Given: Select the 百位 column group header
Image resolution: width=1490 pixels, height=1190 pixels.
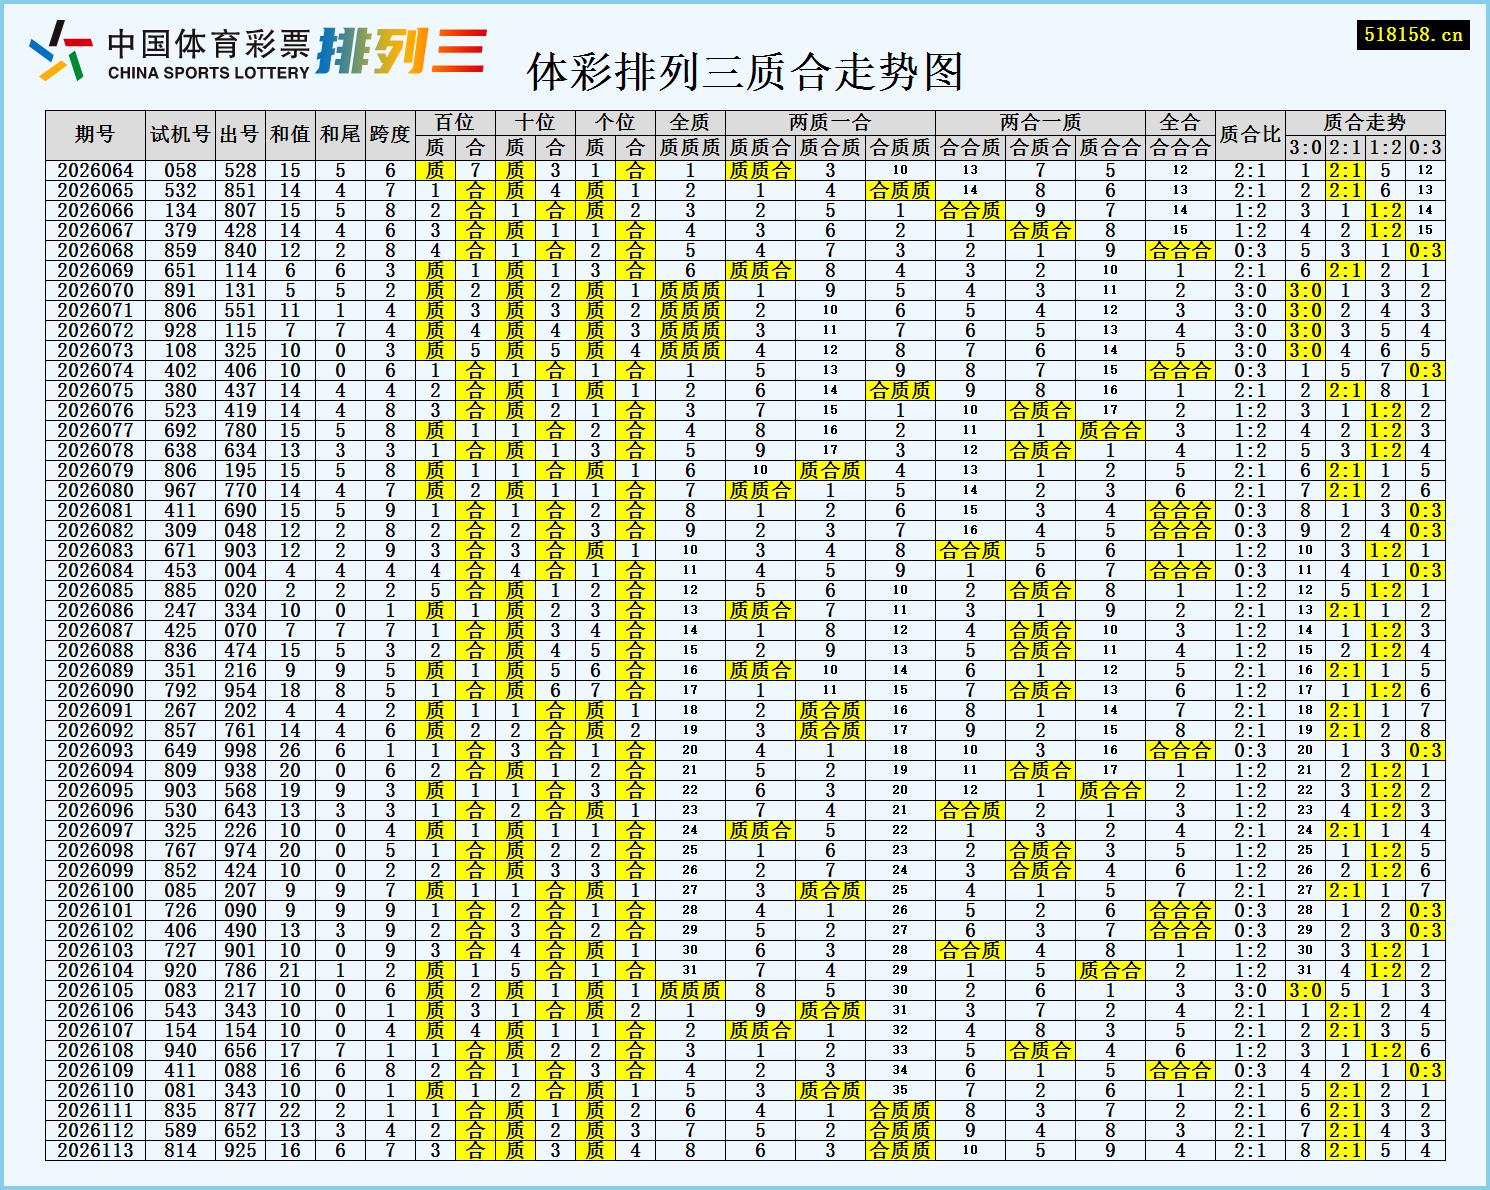Looking at the screenshot, I should pos(455,122).
